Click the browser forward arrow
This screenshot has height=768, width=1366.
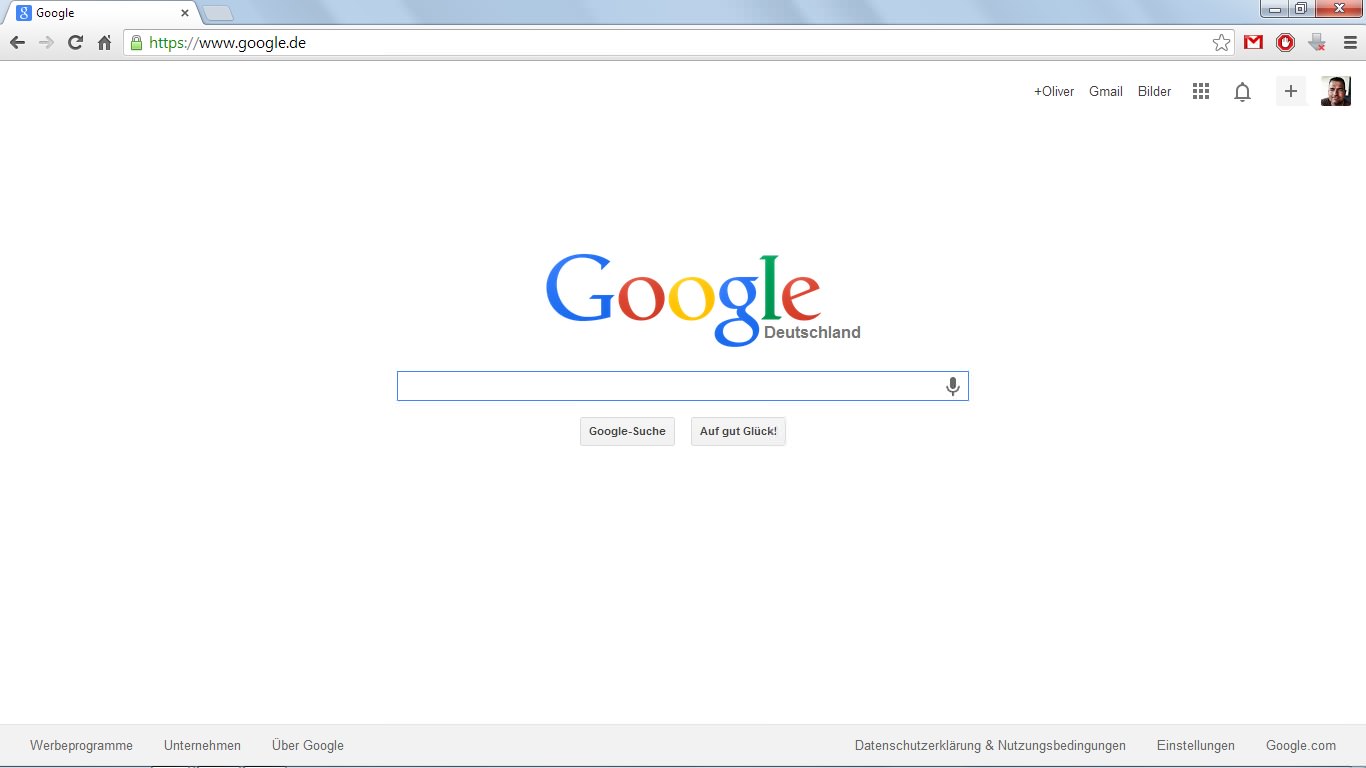tap(46, 43)
